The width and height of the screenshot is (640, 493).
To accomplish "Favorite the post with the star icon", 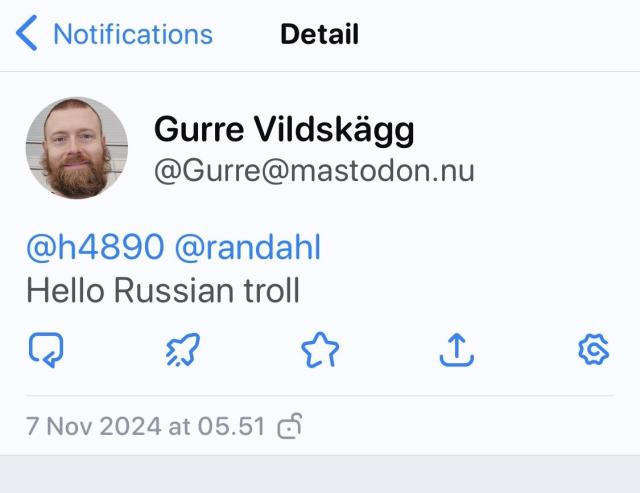I will coord(320,350).
